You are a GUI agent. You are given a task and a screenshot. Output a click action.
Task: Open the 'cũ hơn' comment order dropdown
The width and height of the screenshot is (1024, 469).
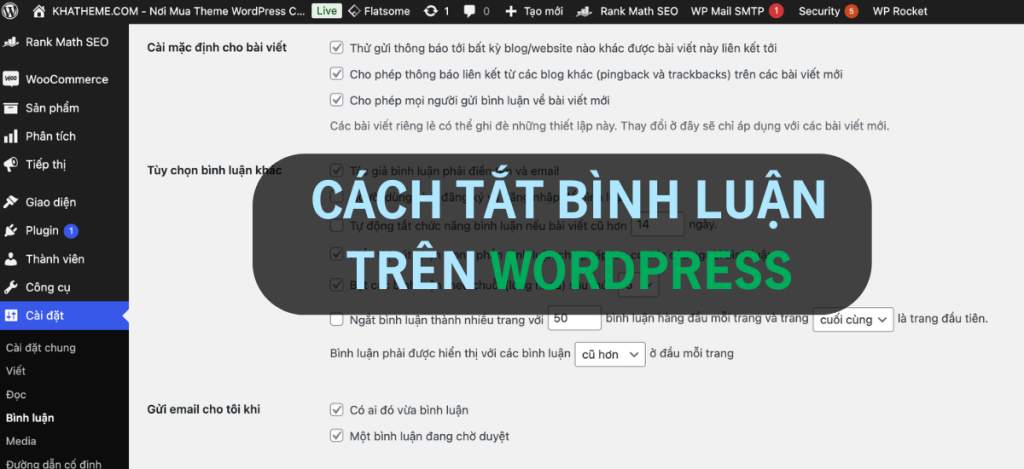pyautogui.click(x=610, y=354)
